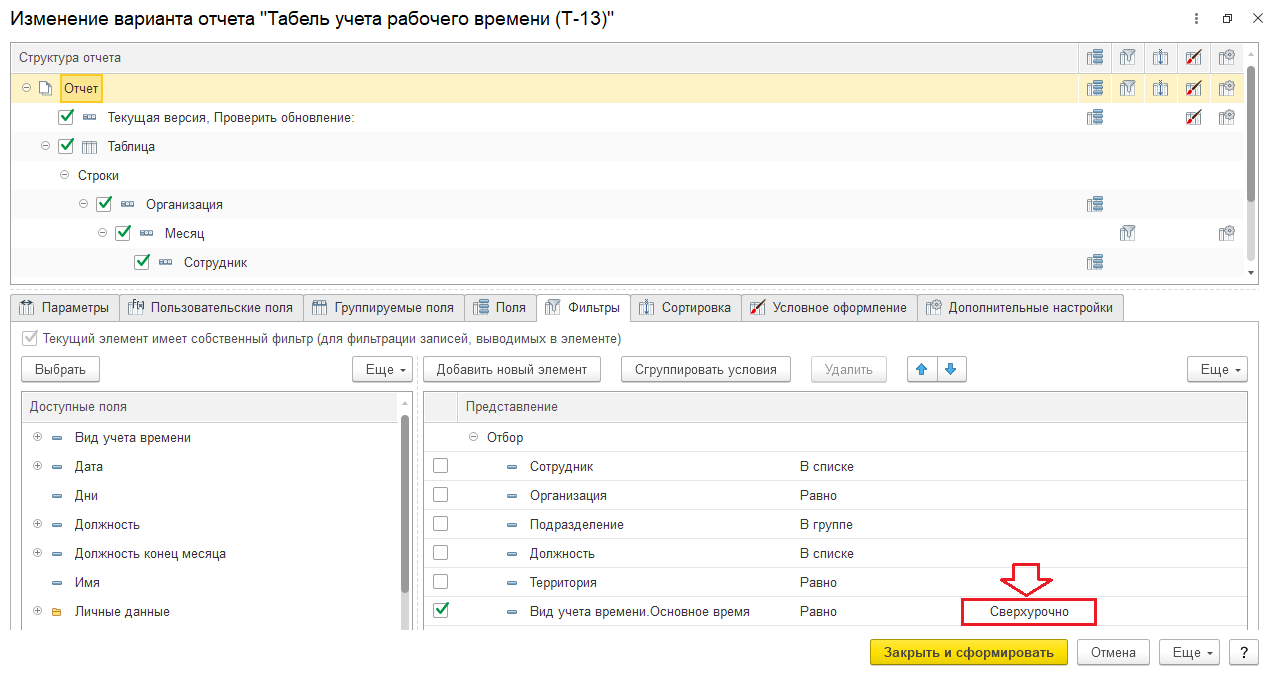Expand the Личные данные available field
1265x674 pixels.
[x=37, y=611]
